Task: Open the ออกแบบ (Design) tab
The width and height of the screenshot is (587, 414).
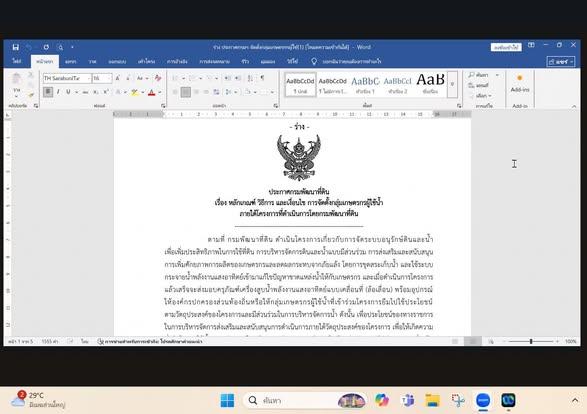Action: click(x=117, y=61)
